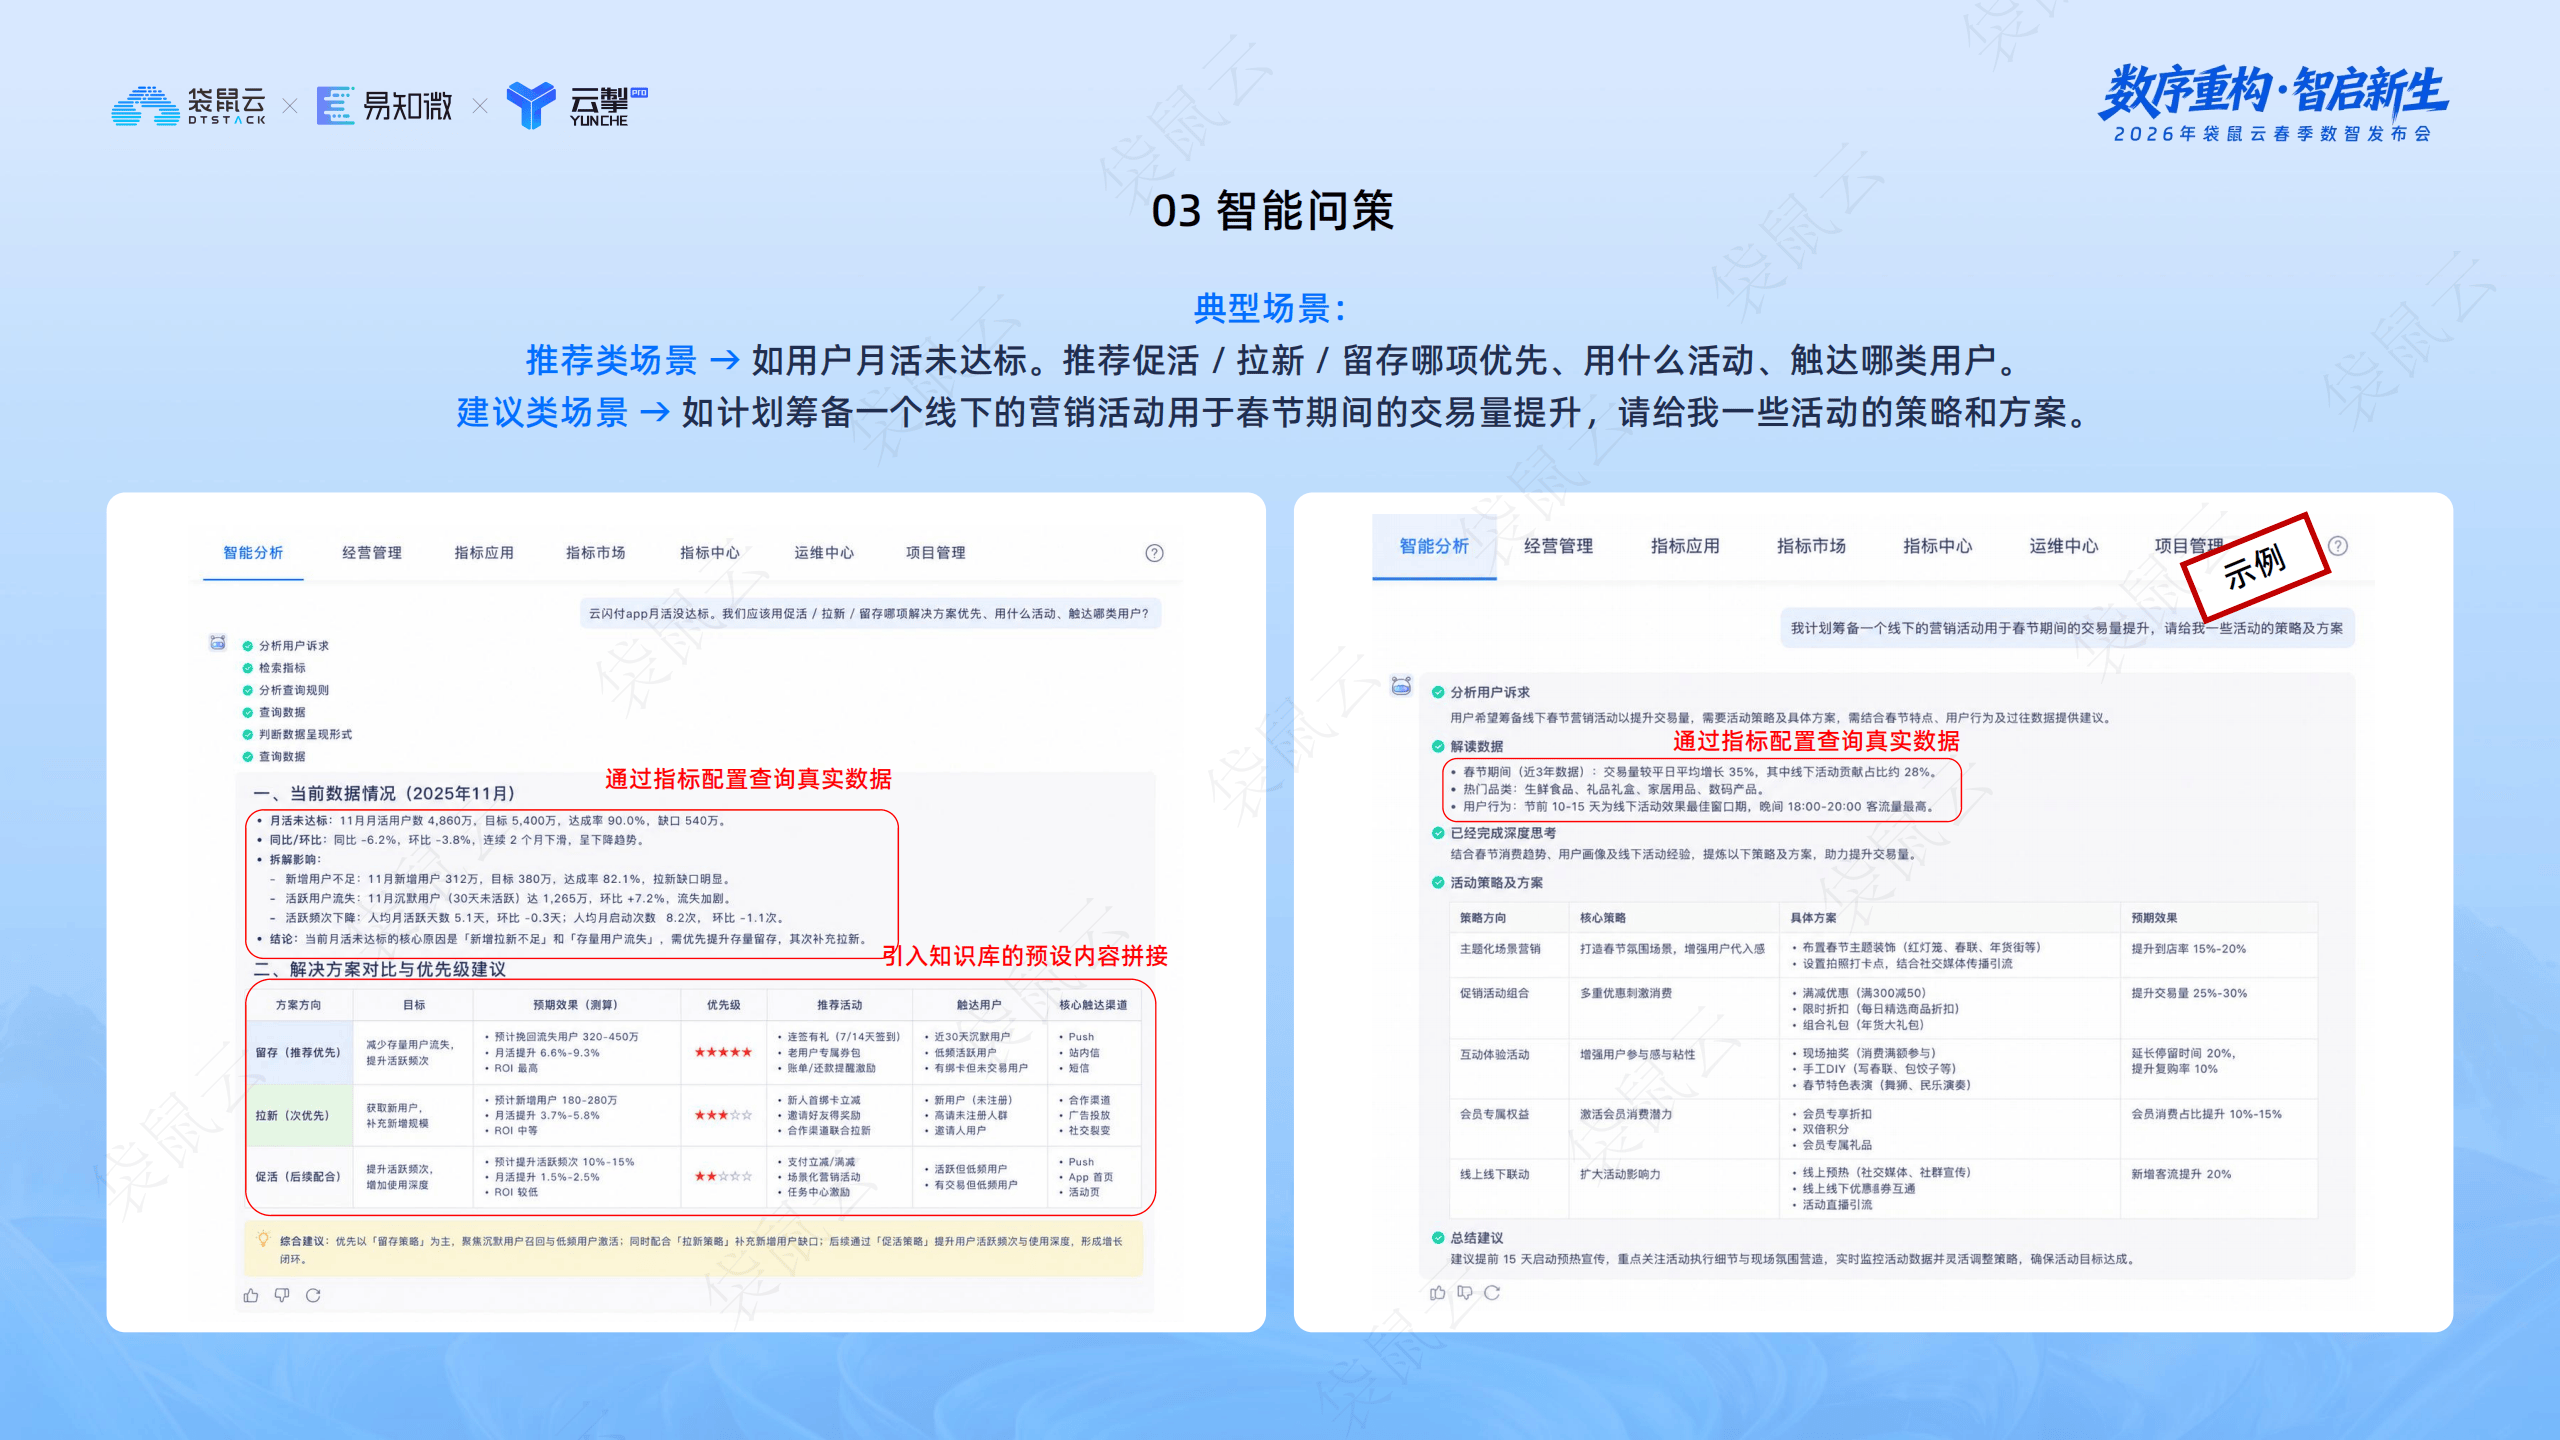
Task: Click 促活（后续配合）table cell
Action: click(298, 1176)
